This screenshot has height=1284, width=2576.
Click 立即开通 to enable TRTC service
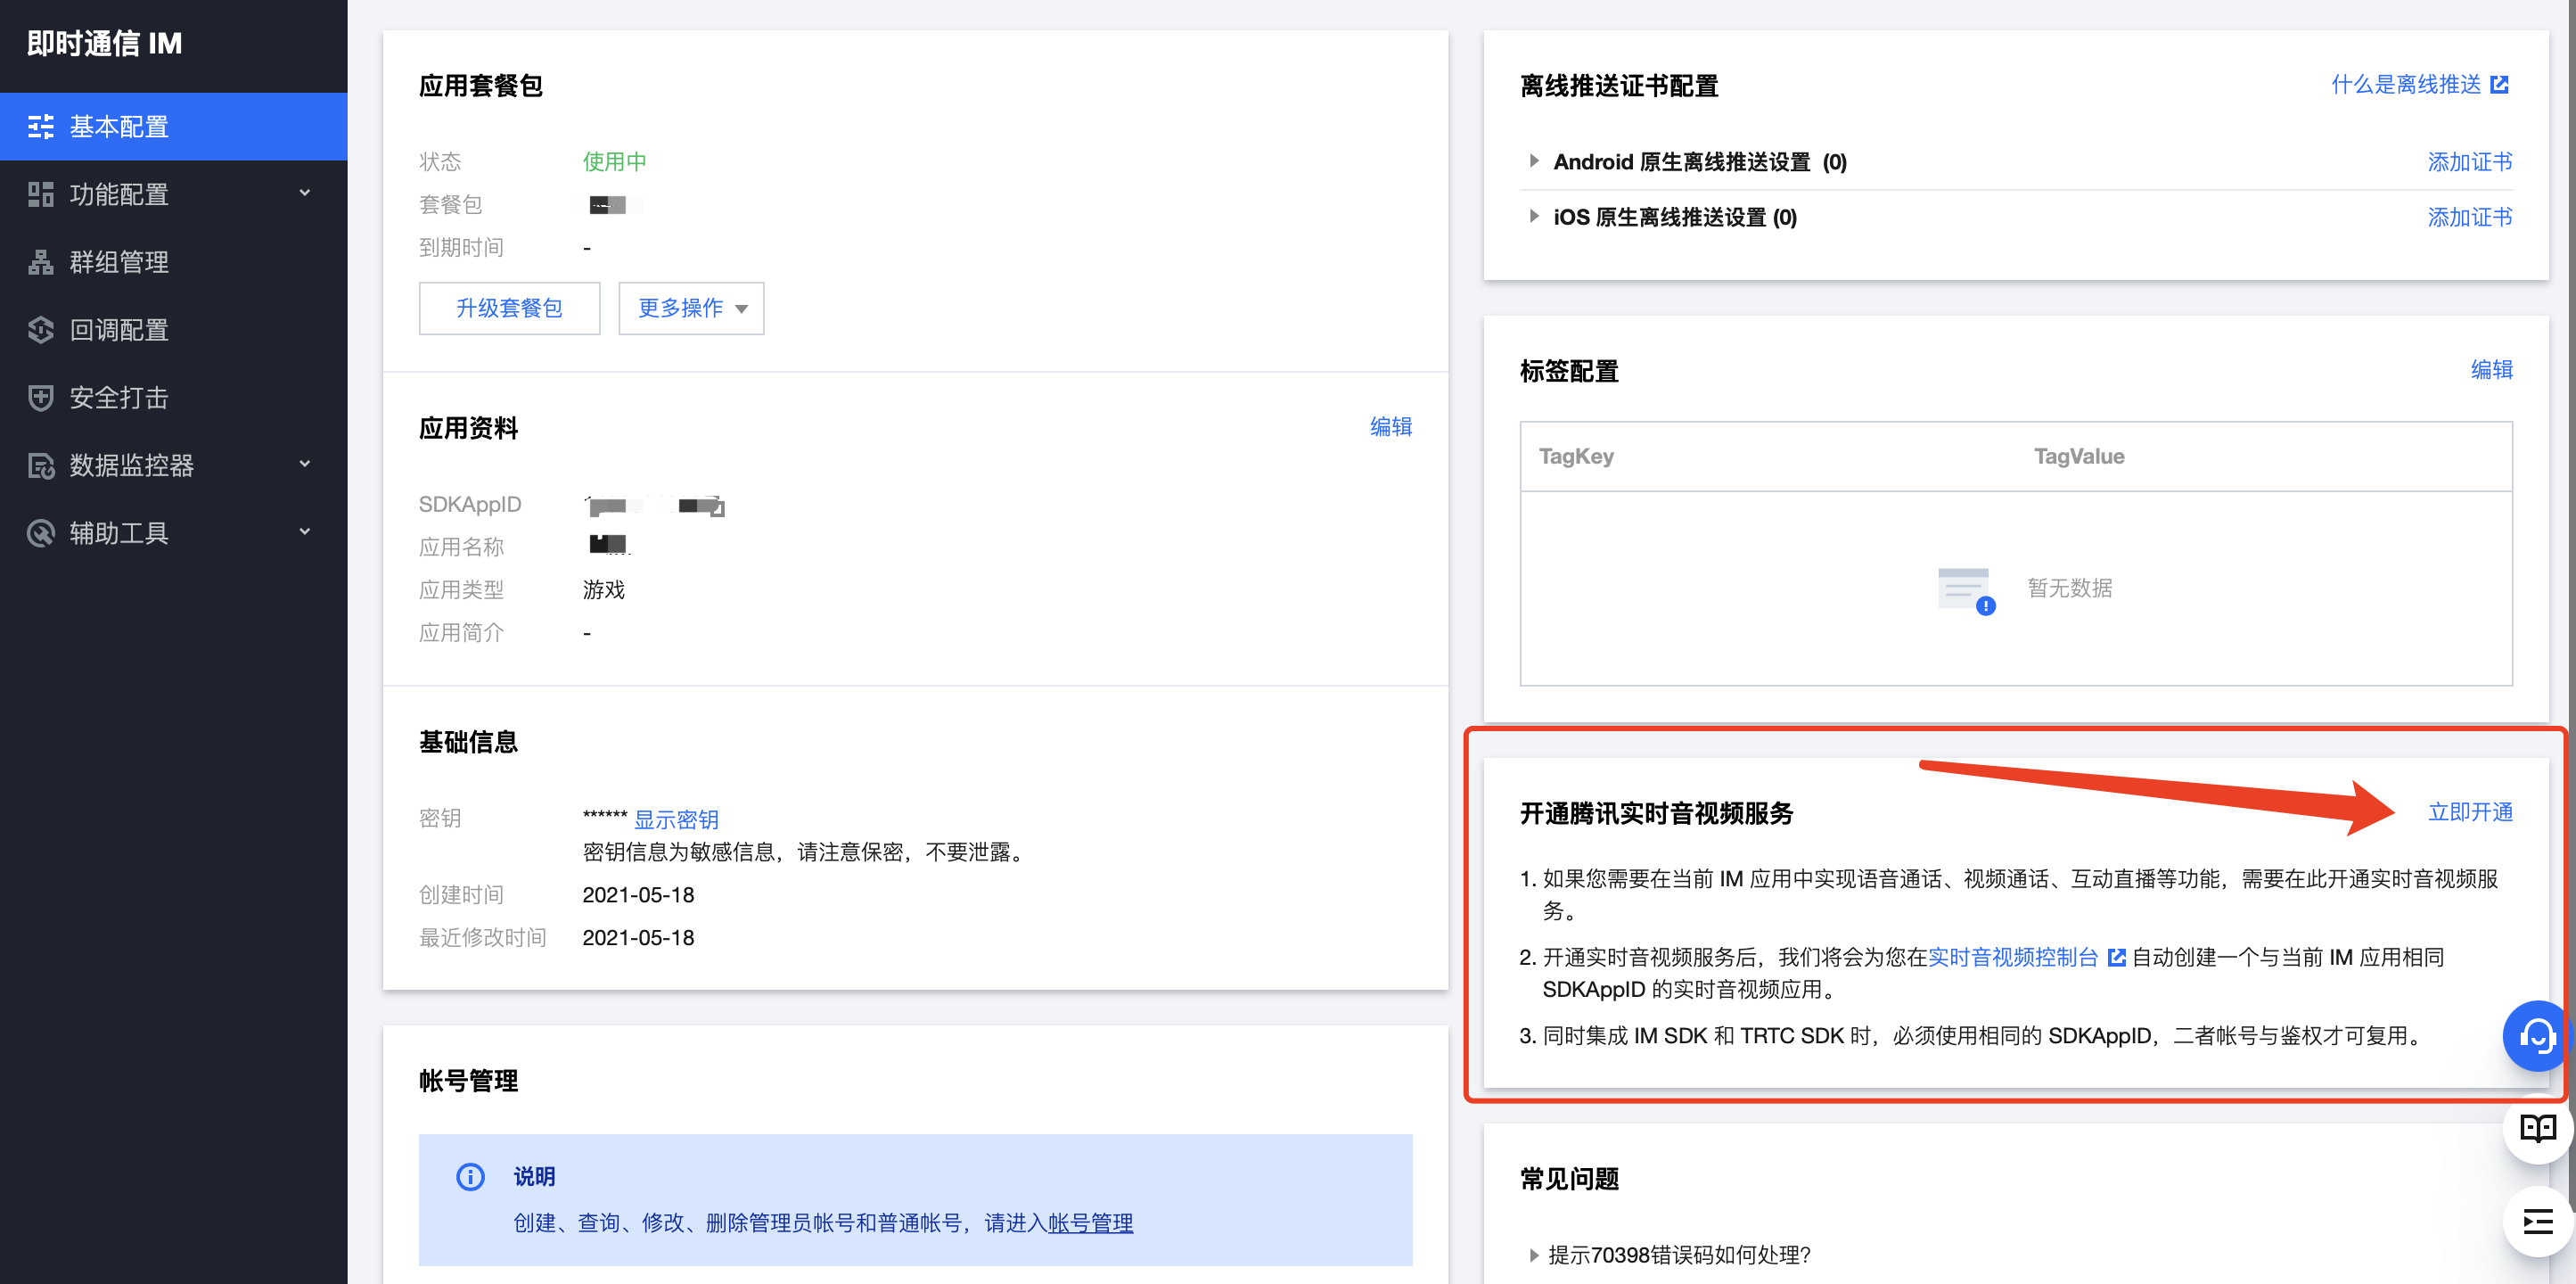(2470, 813)
